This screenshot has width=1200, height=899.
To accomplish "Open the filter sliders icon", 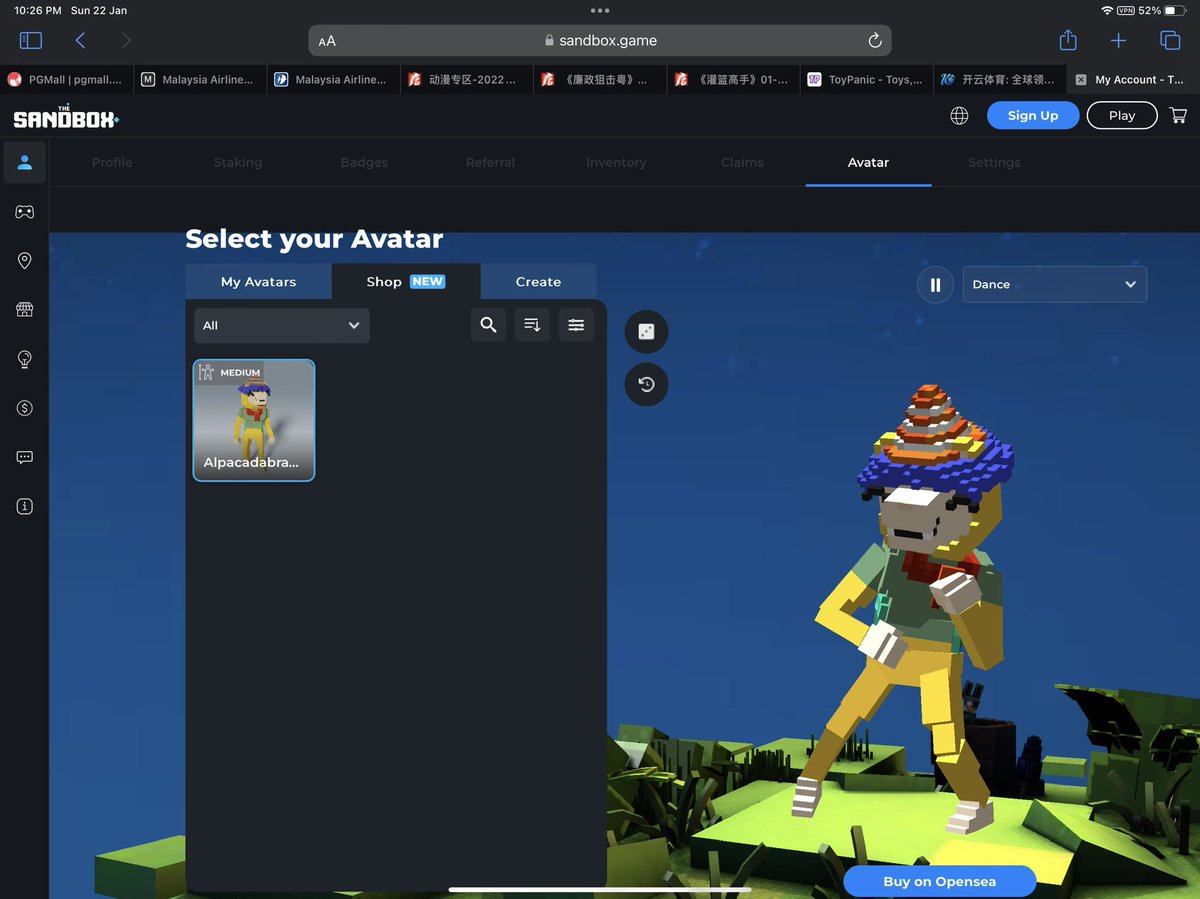I will click(576, 325).
